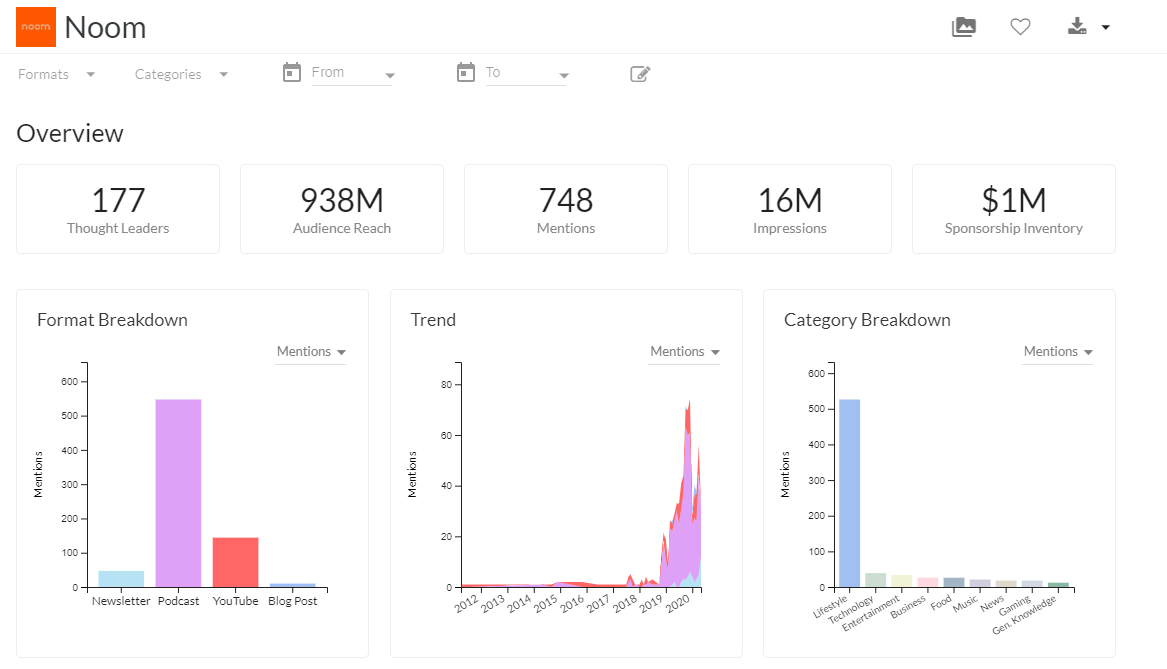Click the purple Podcast bar
1167x669 pixels.
[x=178, y=492]
